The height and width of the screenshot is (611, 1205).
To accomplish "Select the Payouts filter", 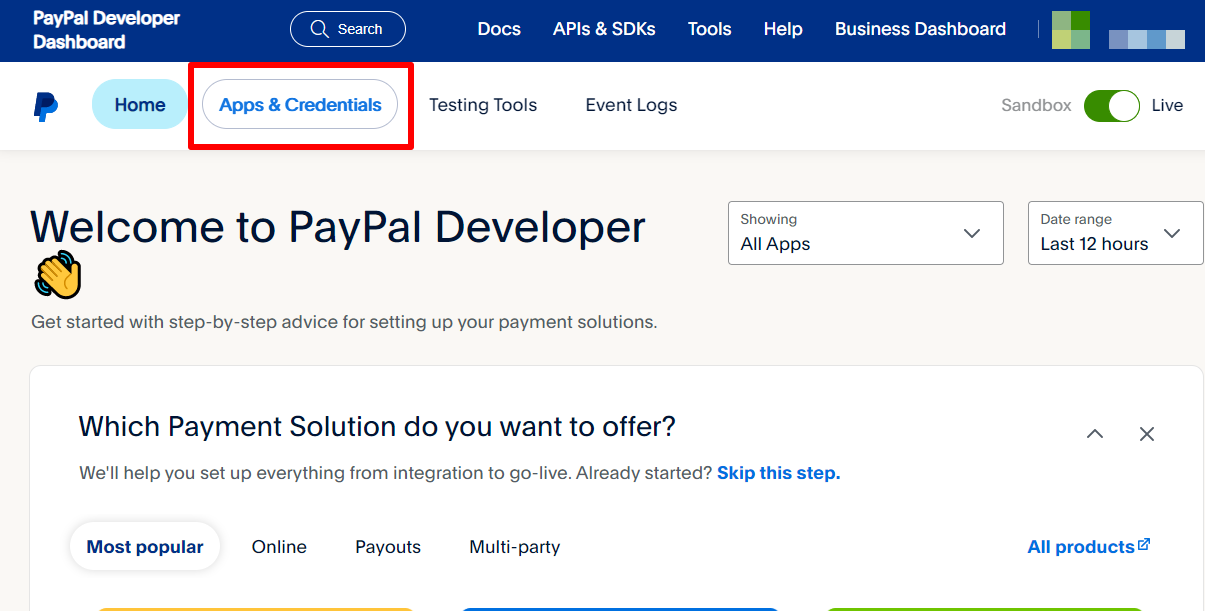I will (388, 547).
